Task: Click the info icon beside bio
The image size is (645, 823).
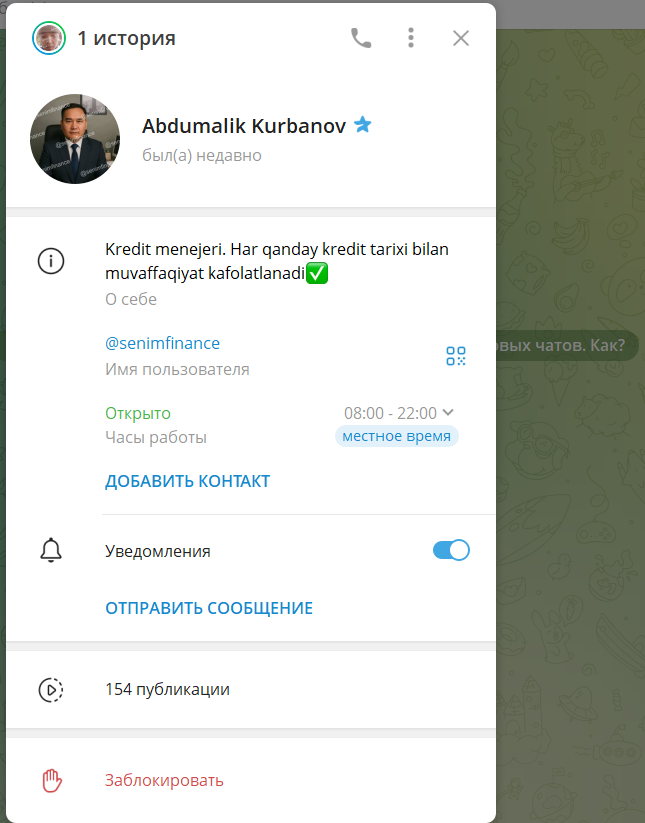Action: pos(51,261)
